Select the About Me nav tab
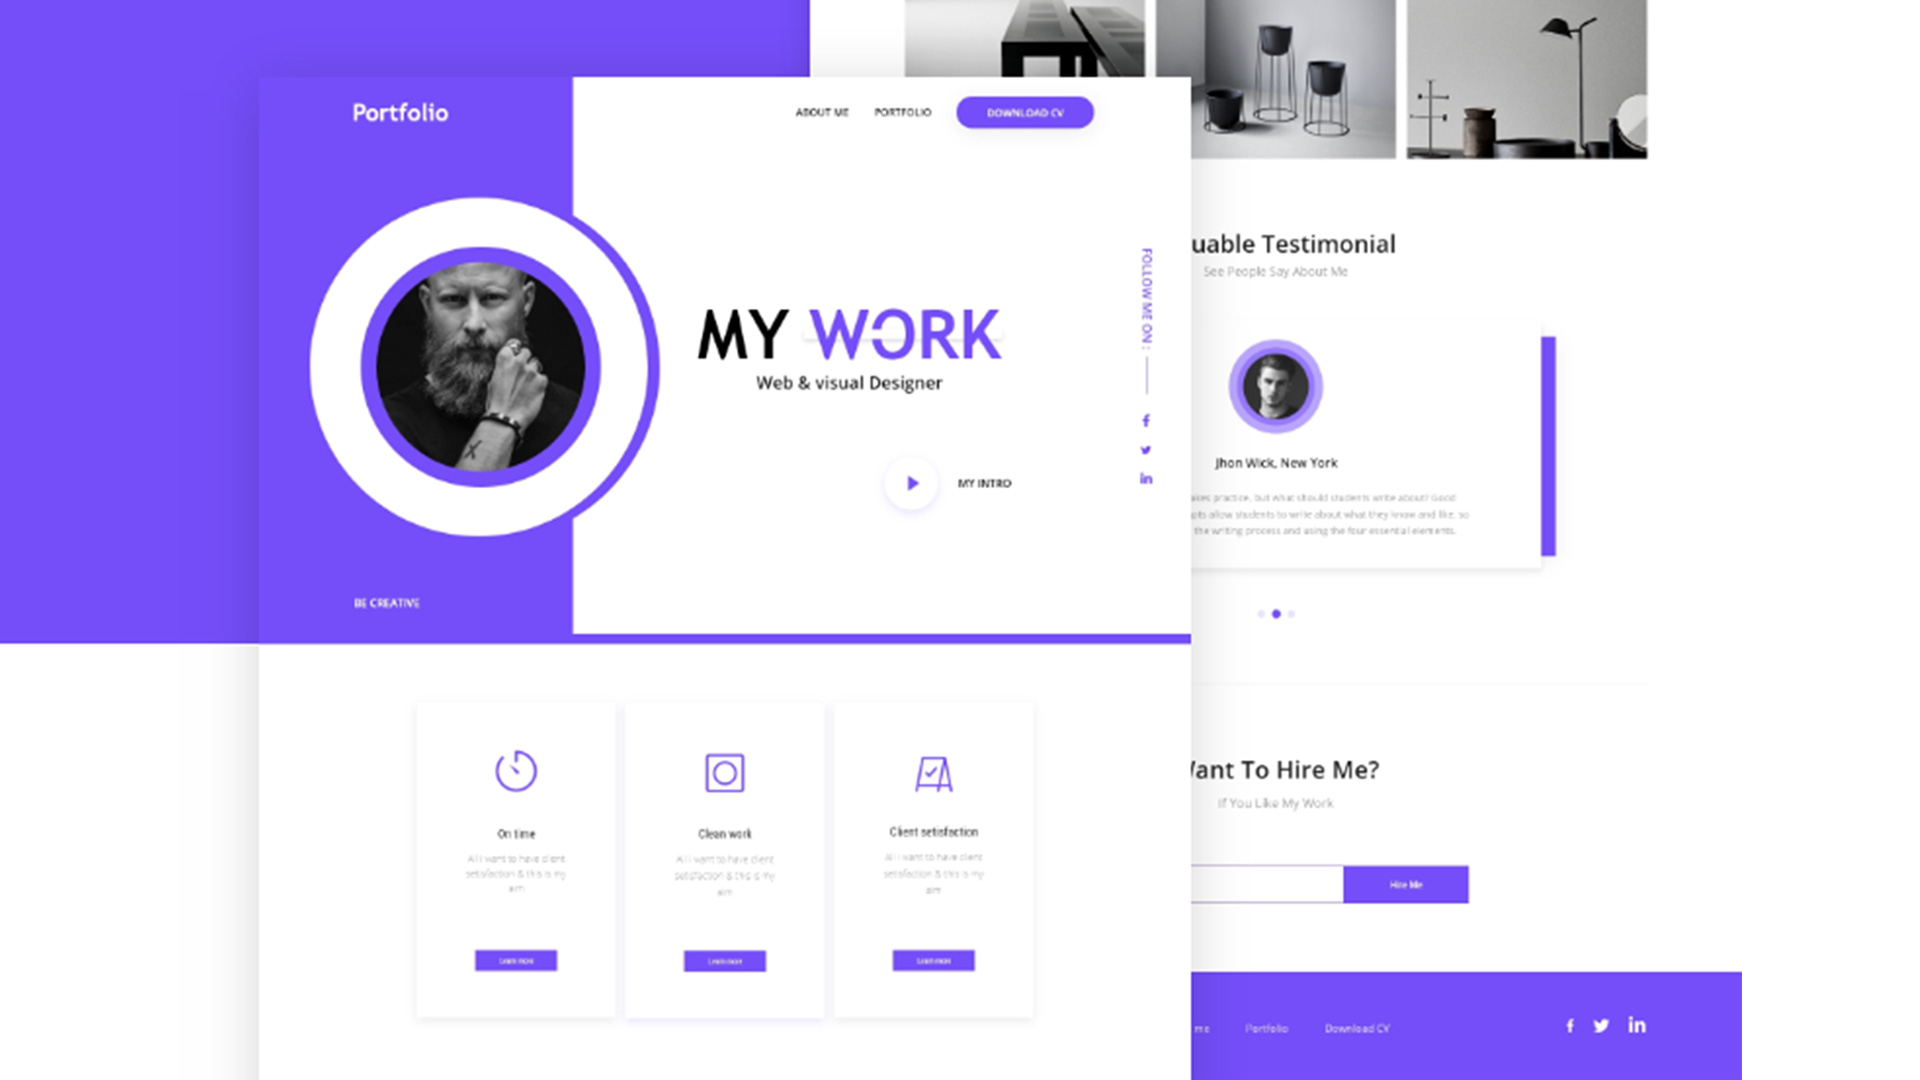The width and height of the screenshot is (1920, 1080). pos(820,112)
